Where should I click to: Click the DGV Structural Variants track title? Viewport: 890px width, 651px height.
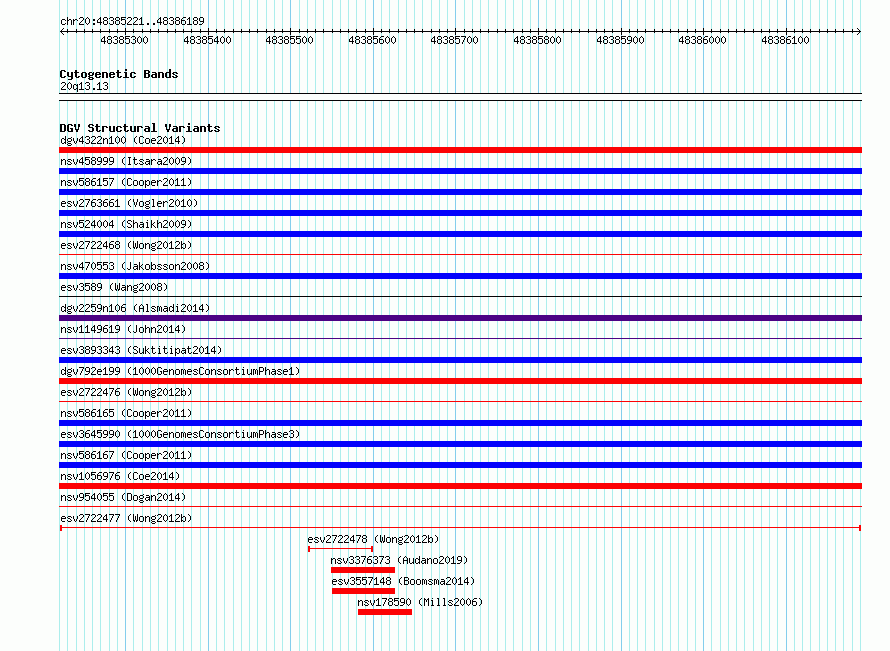[x=140, y=128]
